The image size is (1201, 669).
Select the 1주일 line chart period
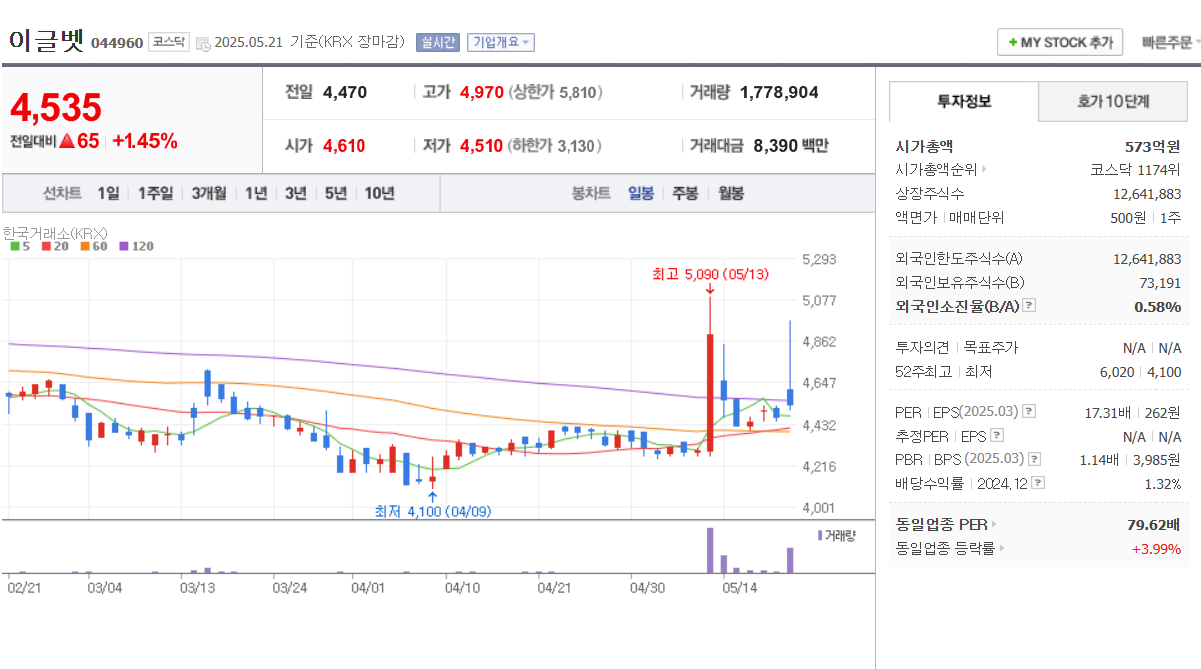coord(155,193)
